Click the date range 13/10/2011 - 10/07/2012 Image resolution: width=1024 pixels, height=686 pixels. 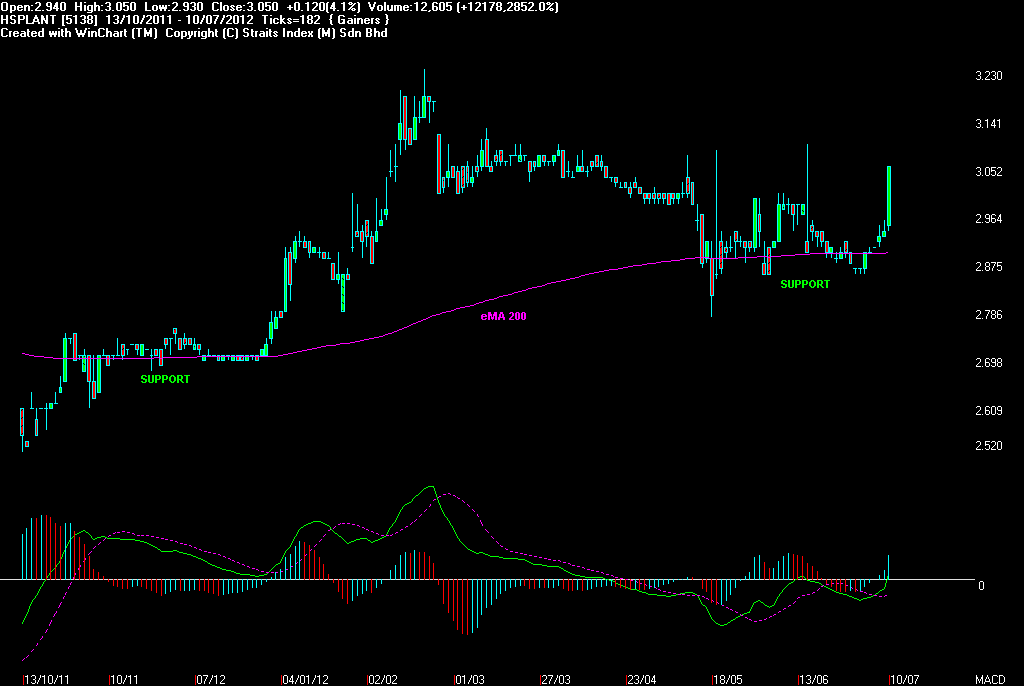[x=179, y=20]
